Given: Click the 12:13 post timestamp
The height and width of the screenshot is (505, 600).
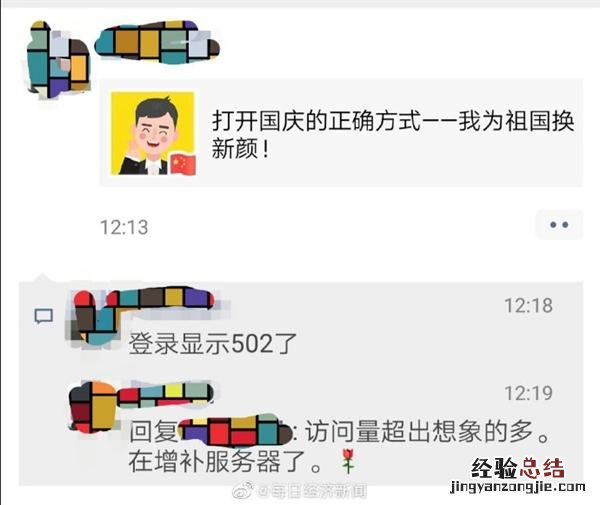Looking at the screenshot, I should [124, 227].
